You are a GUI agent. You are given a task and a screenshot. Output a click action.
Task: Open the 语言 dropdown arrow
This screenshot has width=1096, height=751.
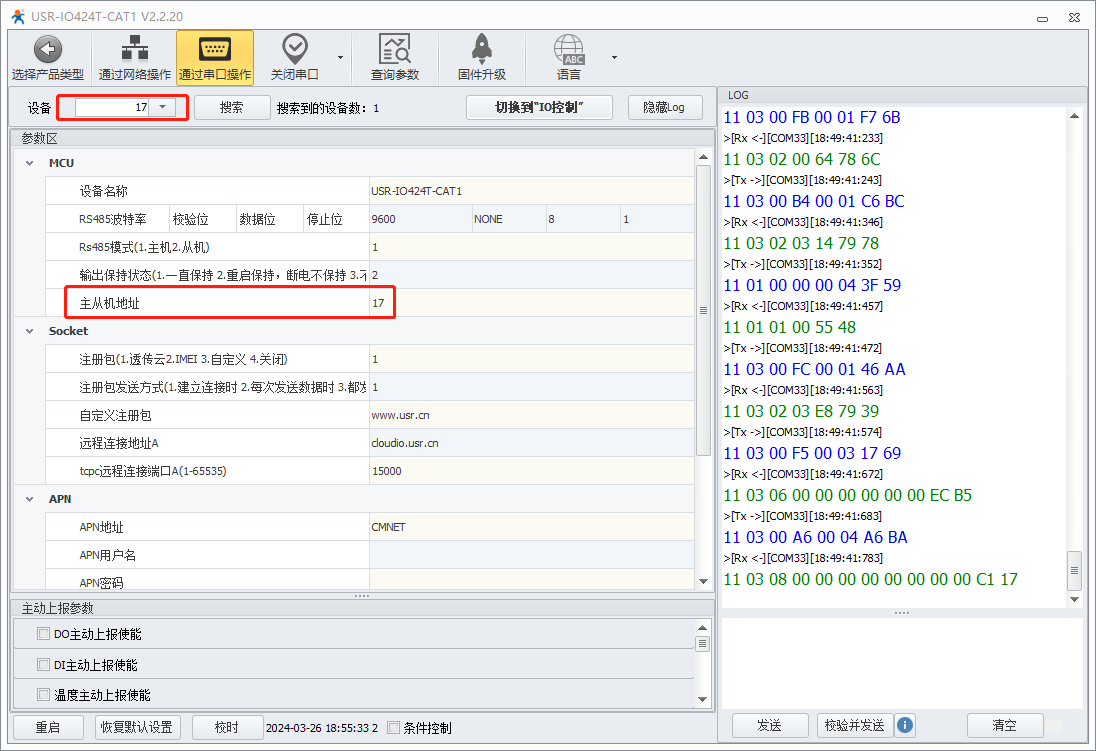(x=614, y=57)
